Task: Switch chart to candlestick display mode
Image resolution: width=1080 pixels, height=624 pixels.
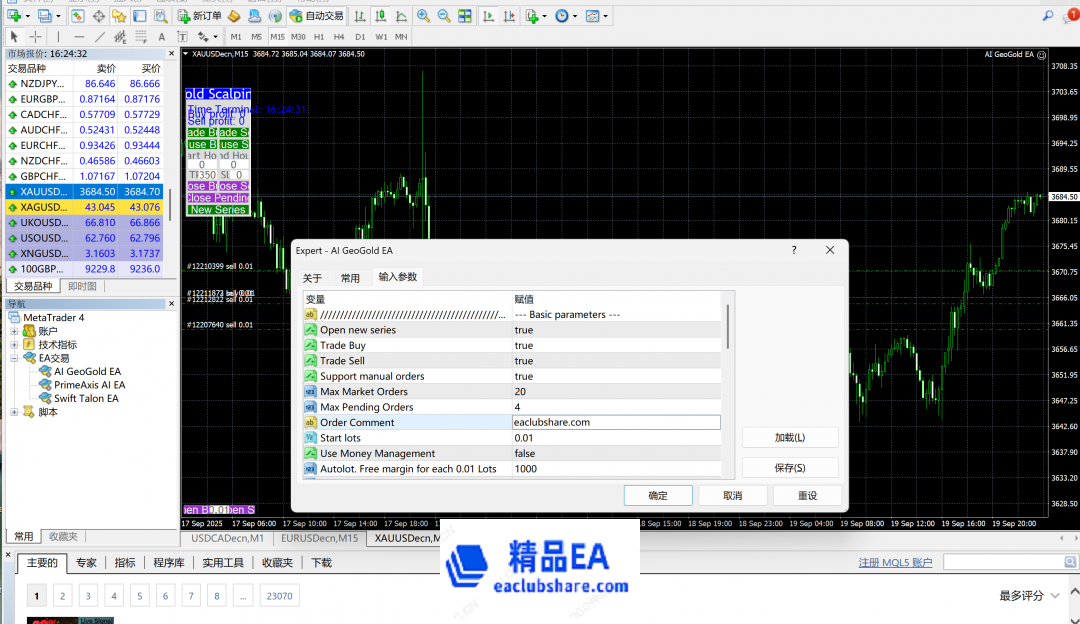Action: (x=380, y=16)
